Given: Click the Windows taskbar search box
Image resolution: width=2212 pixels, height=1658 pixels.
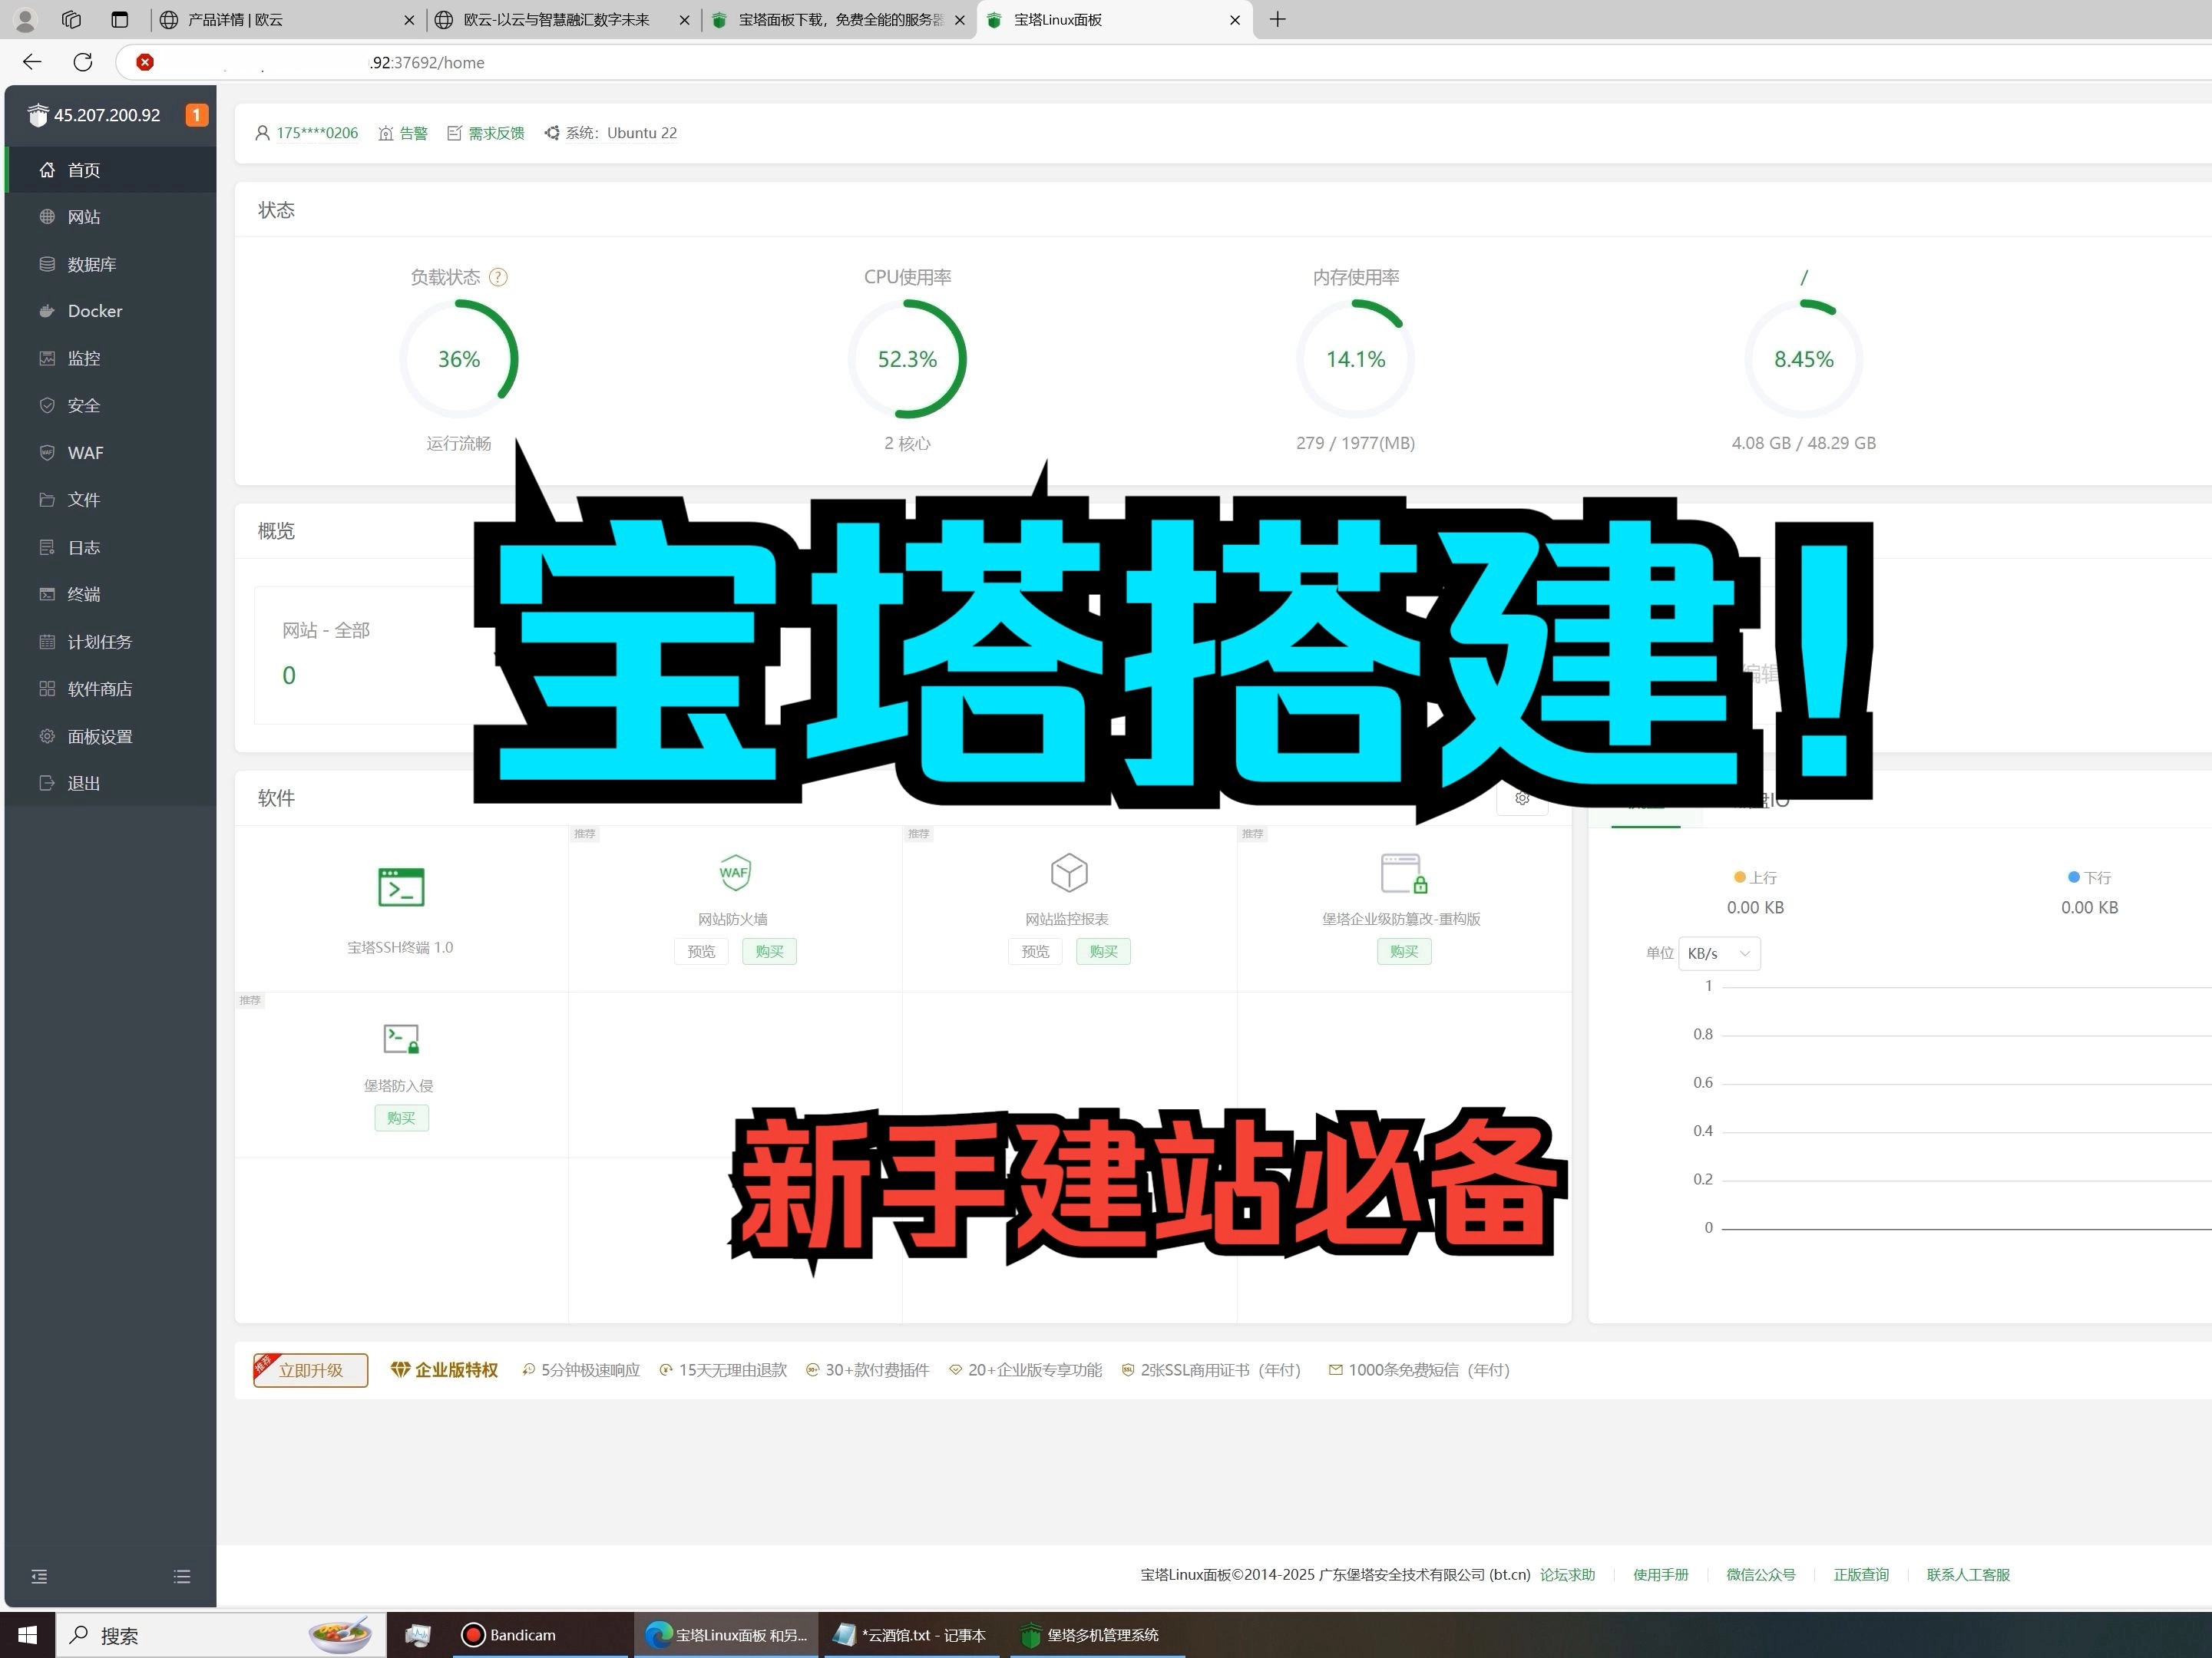Looking at the screenshot, I should point(220,1635).
